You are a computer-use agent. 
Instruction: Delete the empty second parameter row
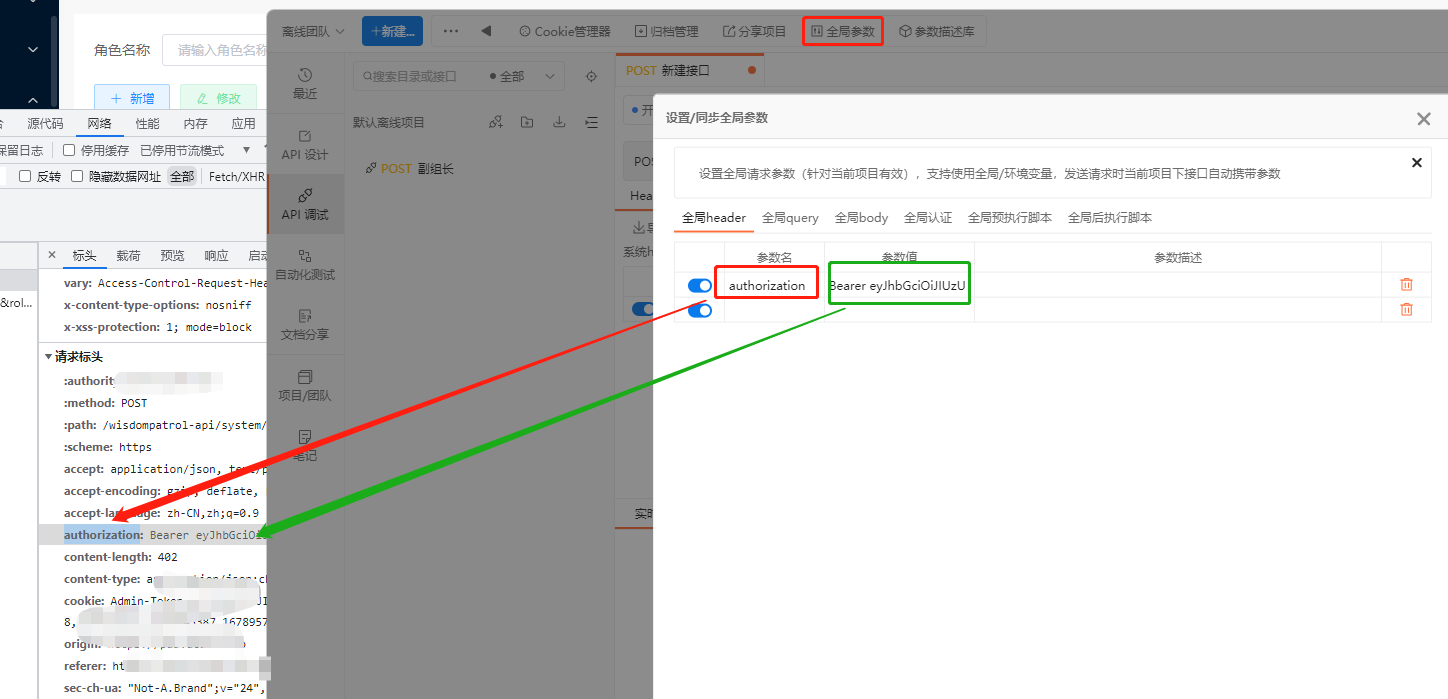1406,309
